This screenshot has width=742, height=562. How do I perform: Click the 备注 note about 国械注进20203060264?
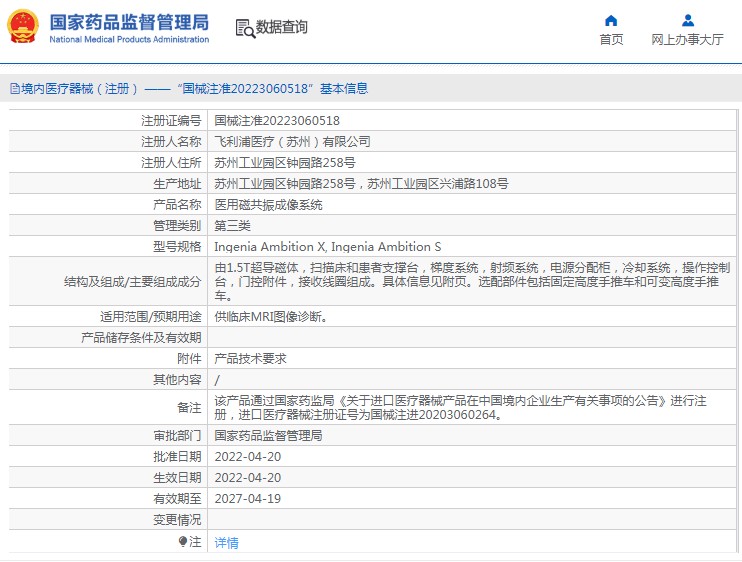tap(460, 408)
